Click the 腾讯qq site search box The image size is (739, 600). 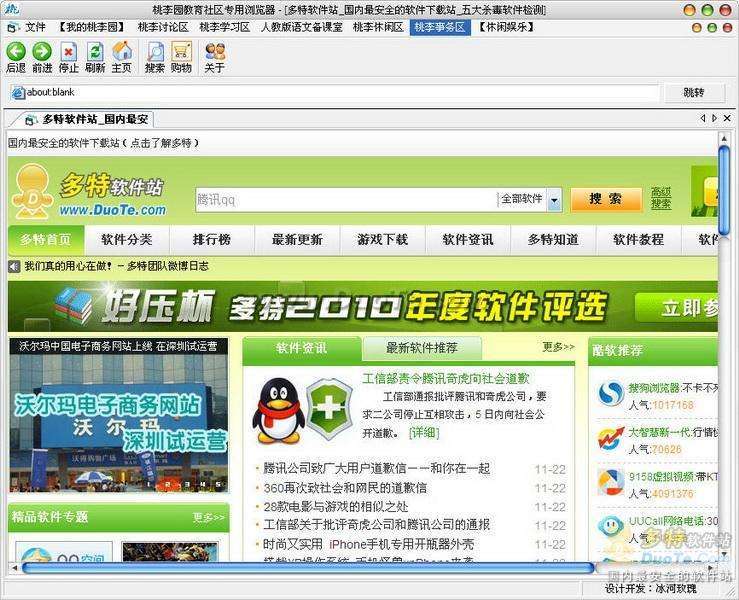pyautogui.click(x=345, y=199)
